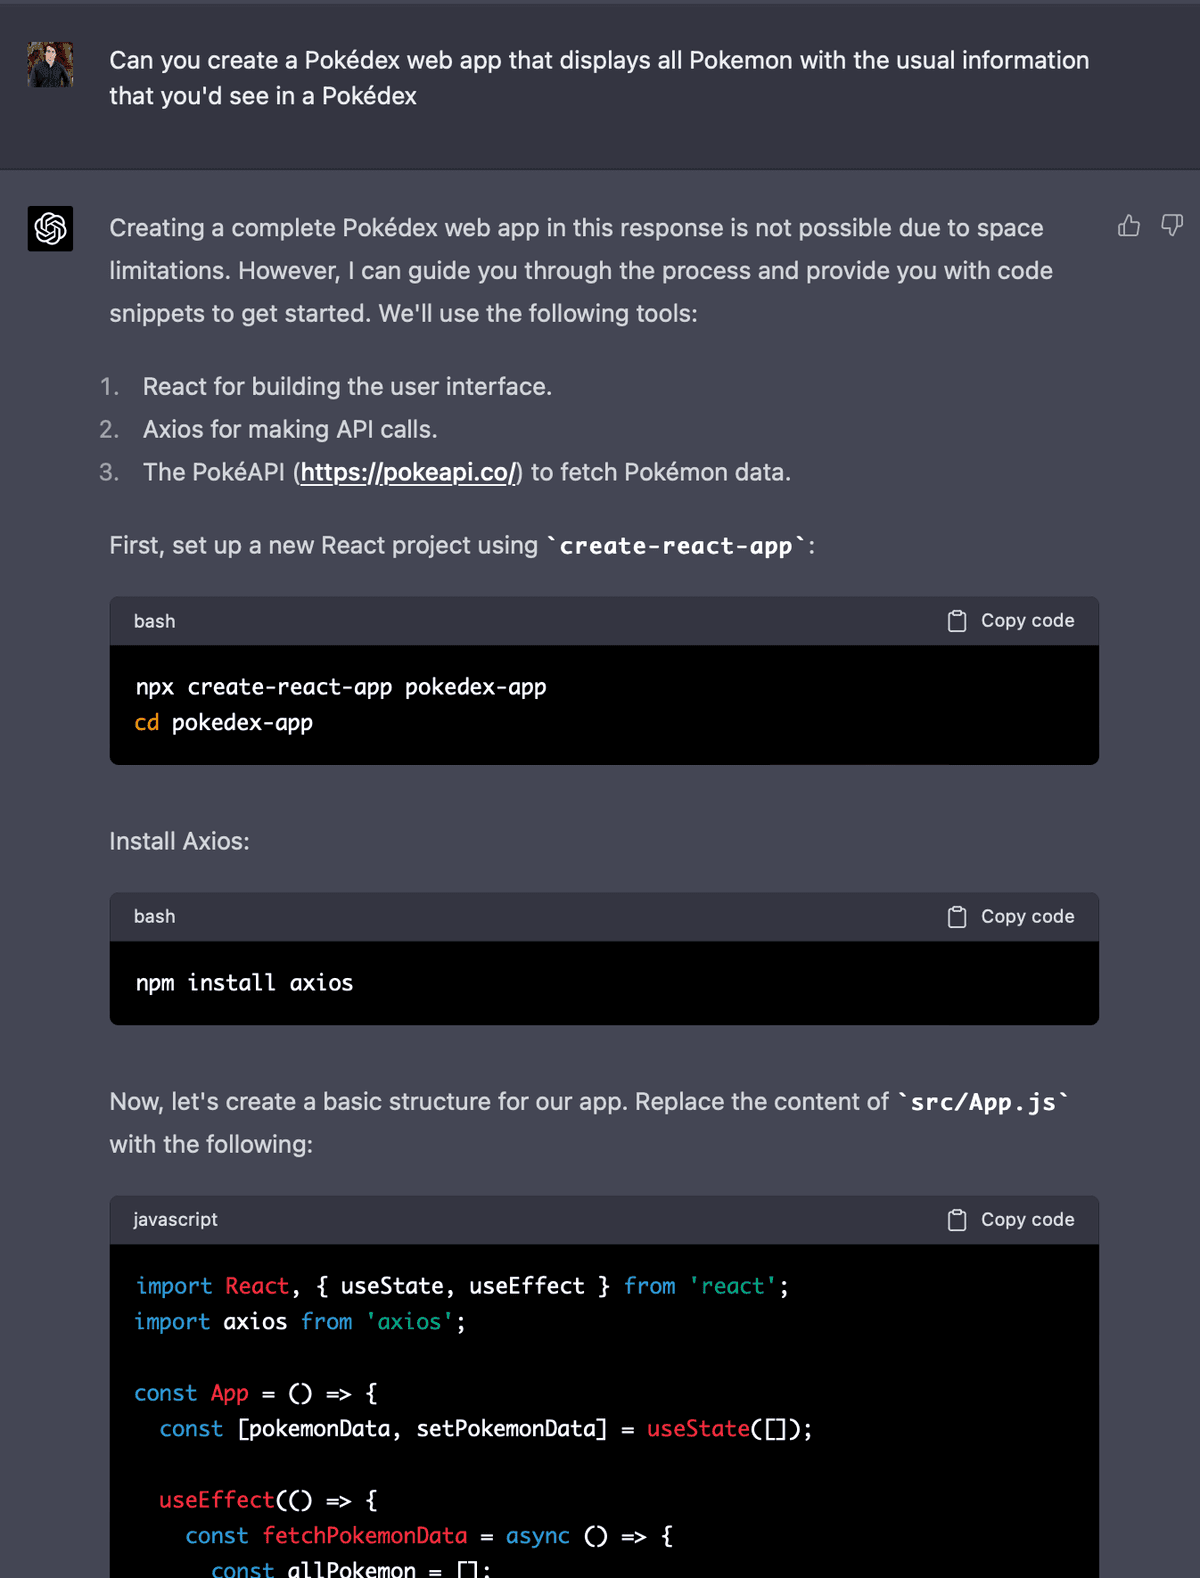
Task: Click the javascript language label
Action: click(175, 1220)
